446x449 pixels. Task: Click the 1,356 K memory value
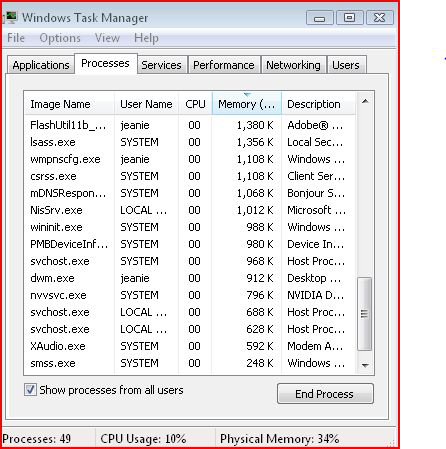pyautogui.click(x=255, y=142)
